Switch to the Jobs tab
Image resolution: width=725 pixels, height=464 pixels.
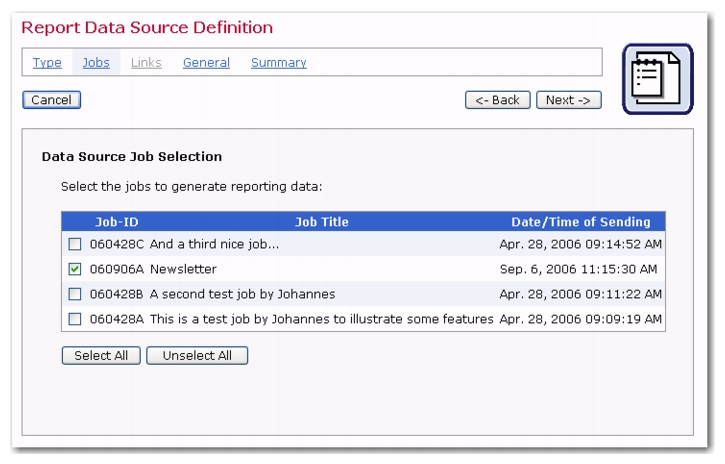96,62
